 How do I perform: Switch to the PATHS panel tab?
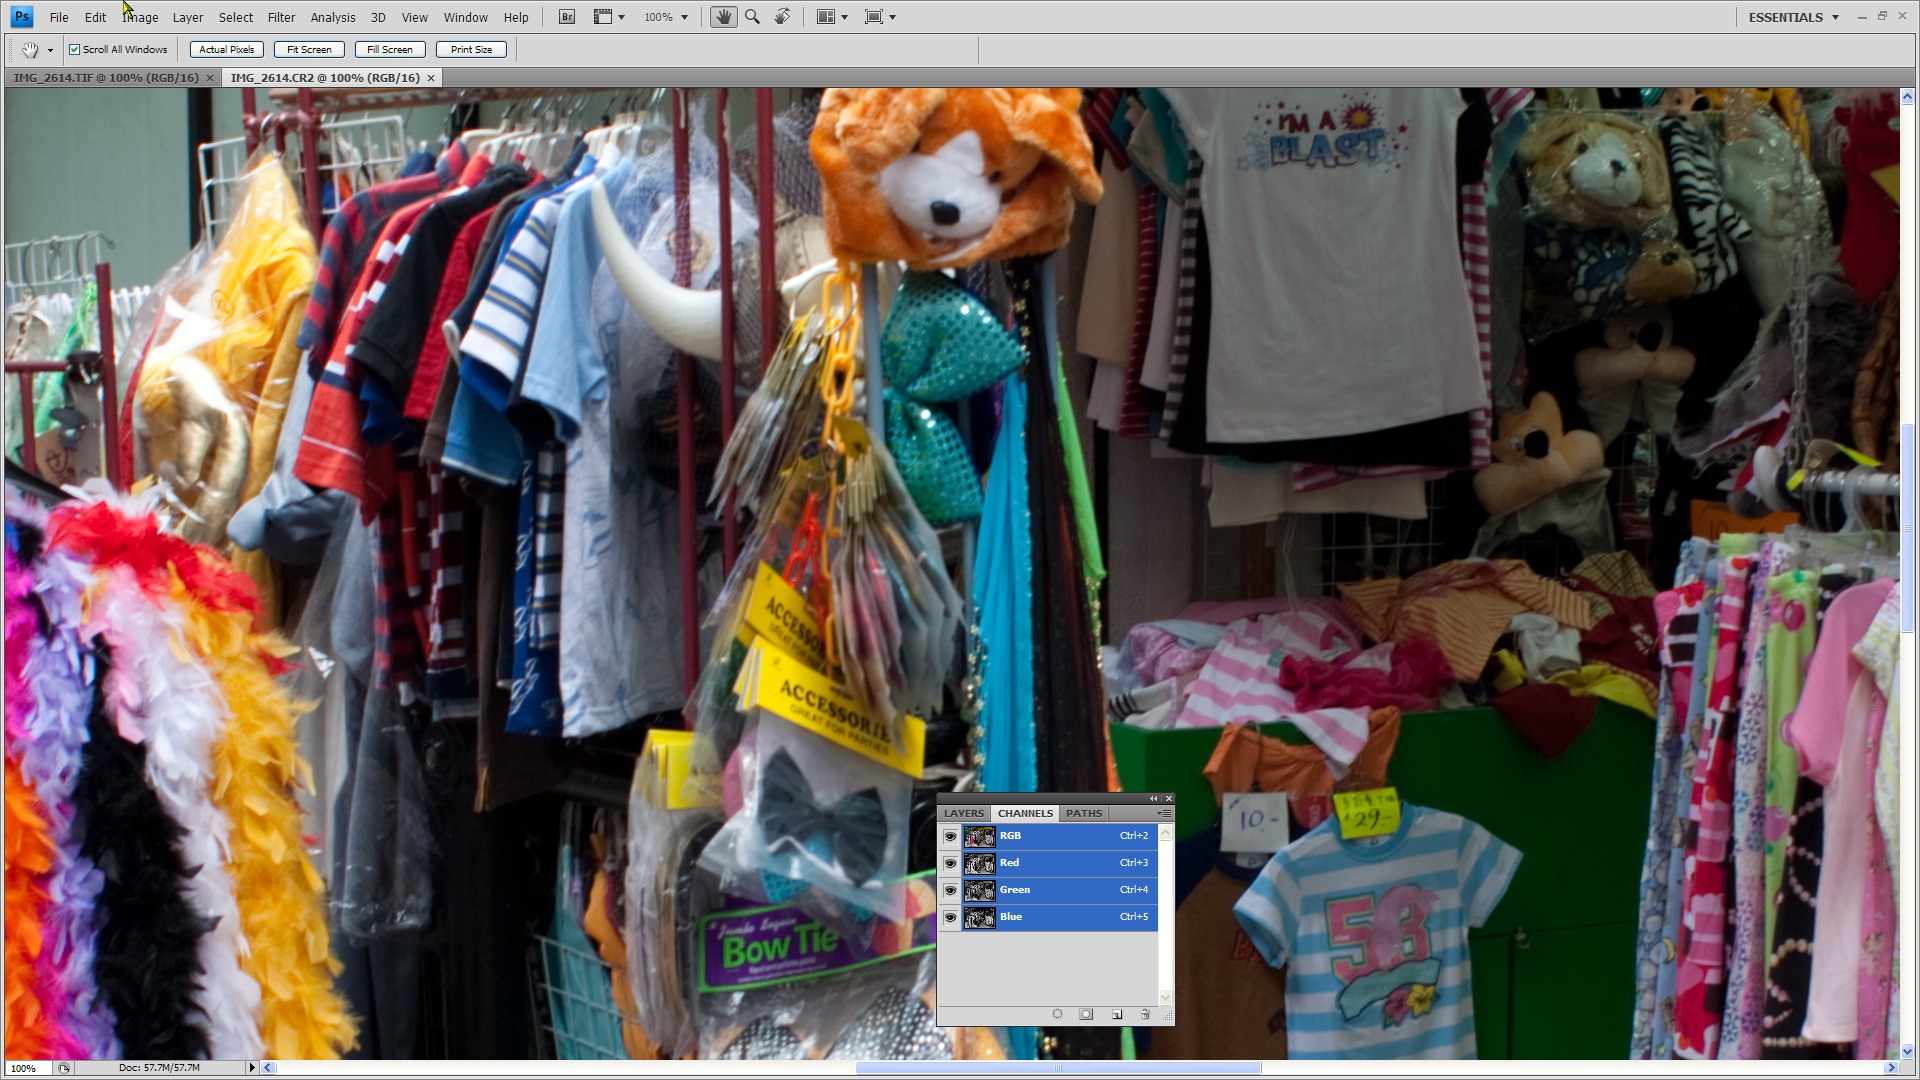coord(1083,813)
